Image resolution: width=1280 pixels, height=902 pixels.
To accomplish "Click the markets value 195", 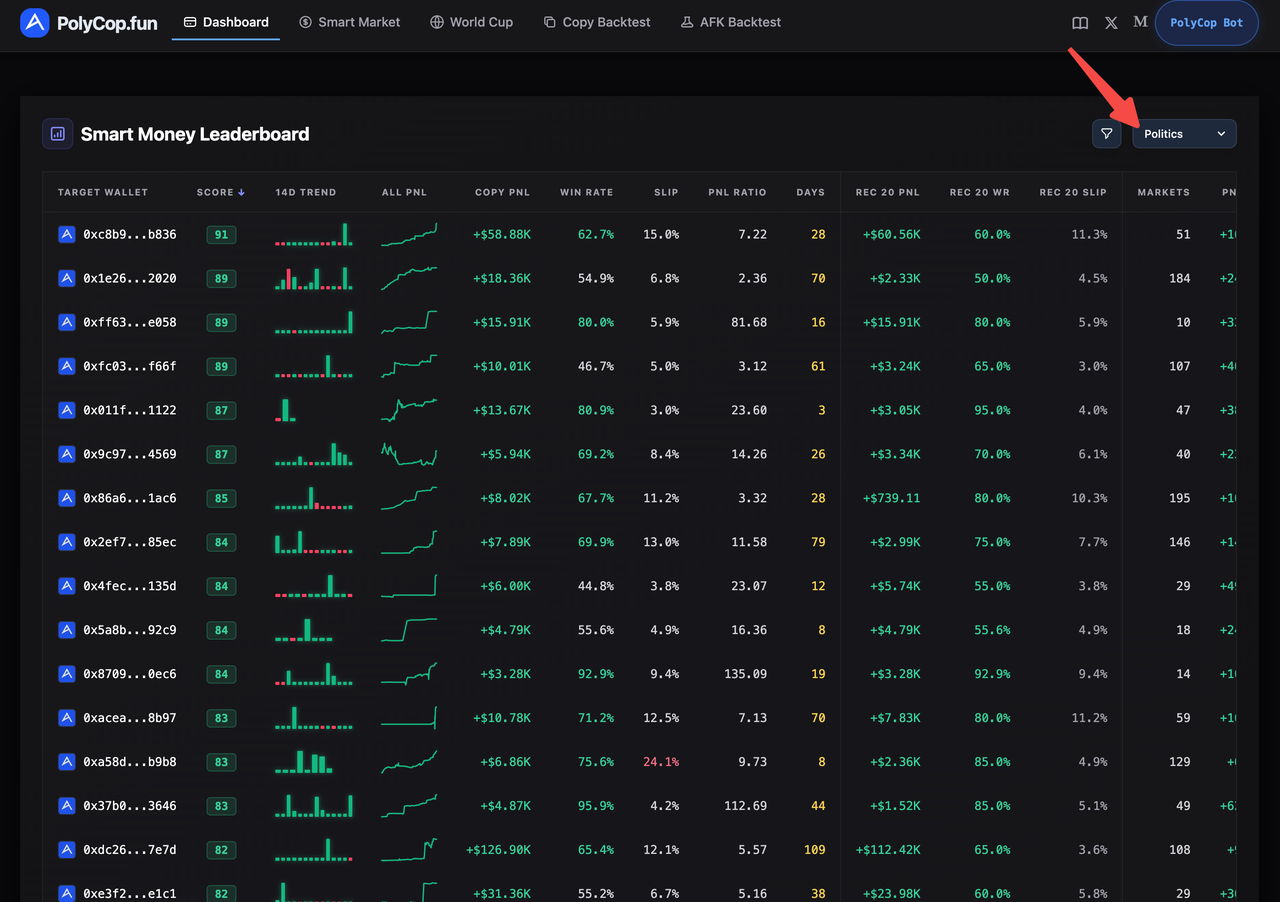I will 1180,498.
